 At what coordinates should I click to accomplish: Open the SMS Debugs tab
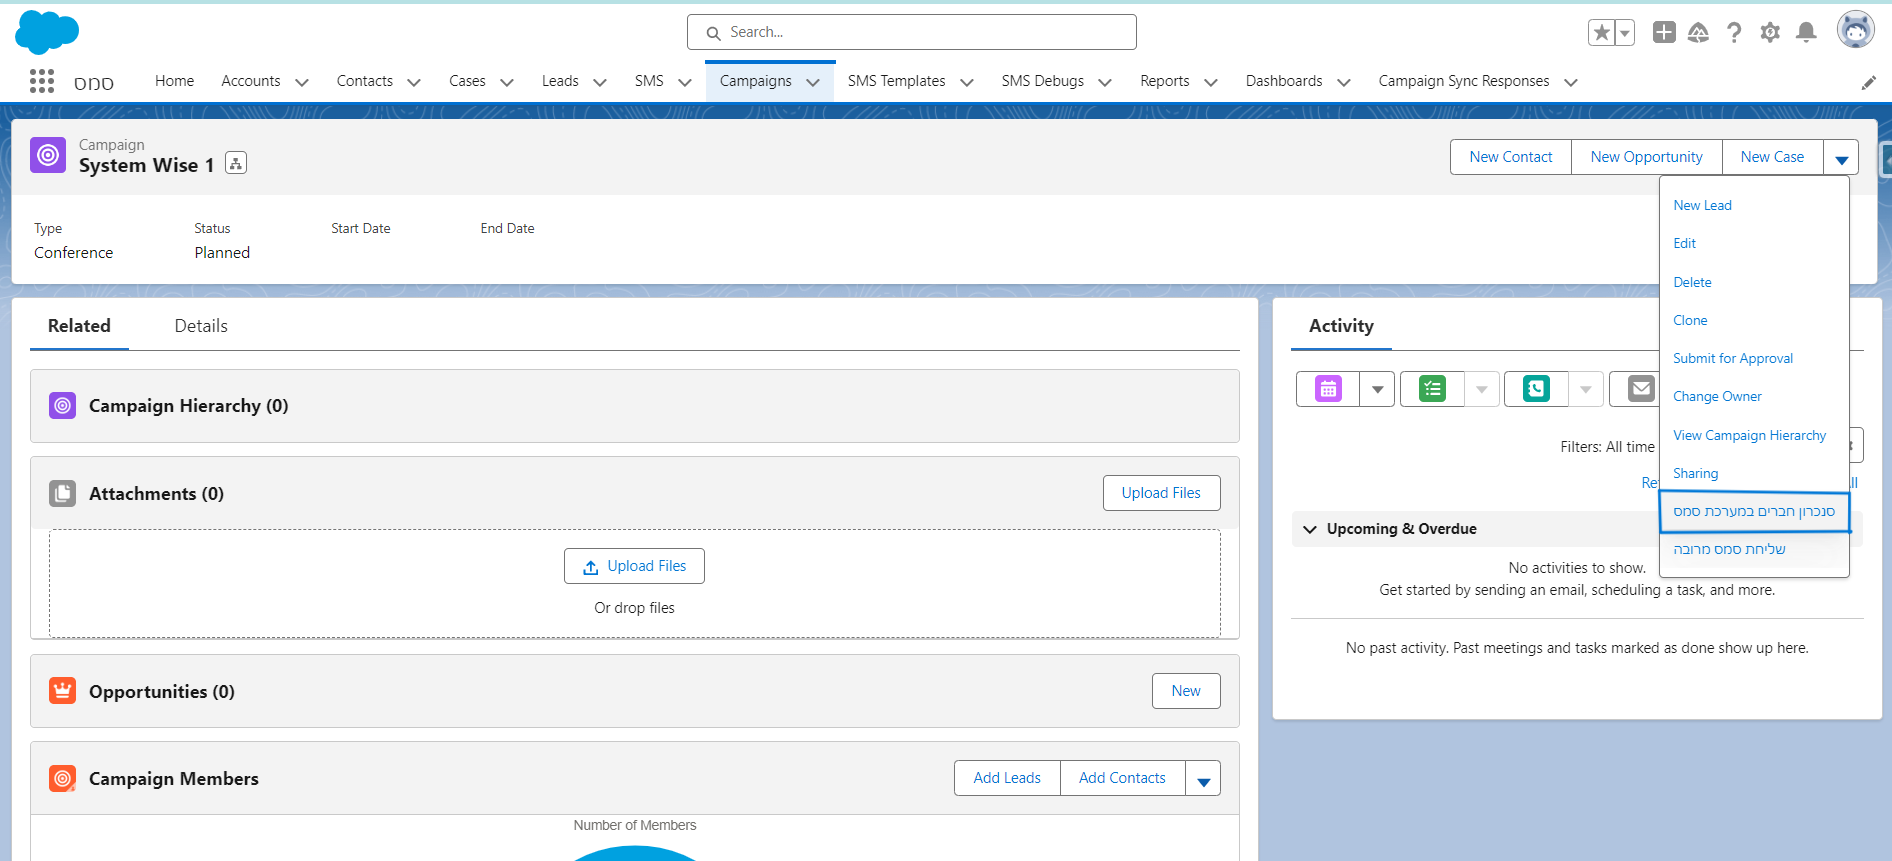click(x=1043, y=81)
